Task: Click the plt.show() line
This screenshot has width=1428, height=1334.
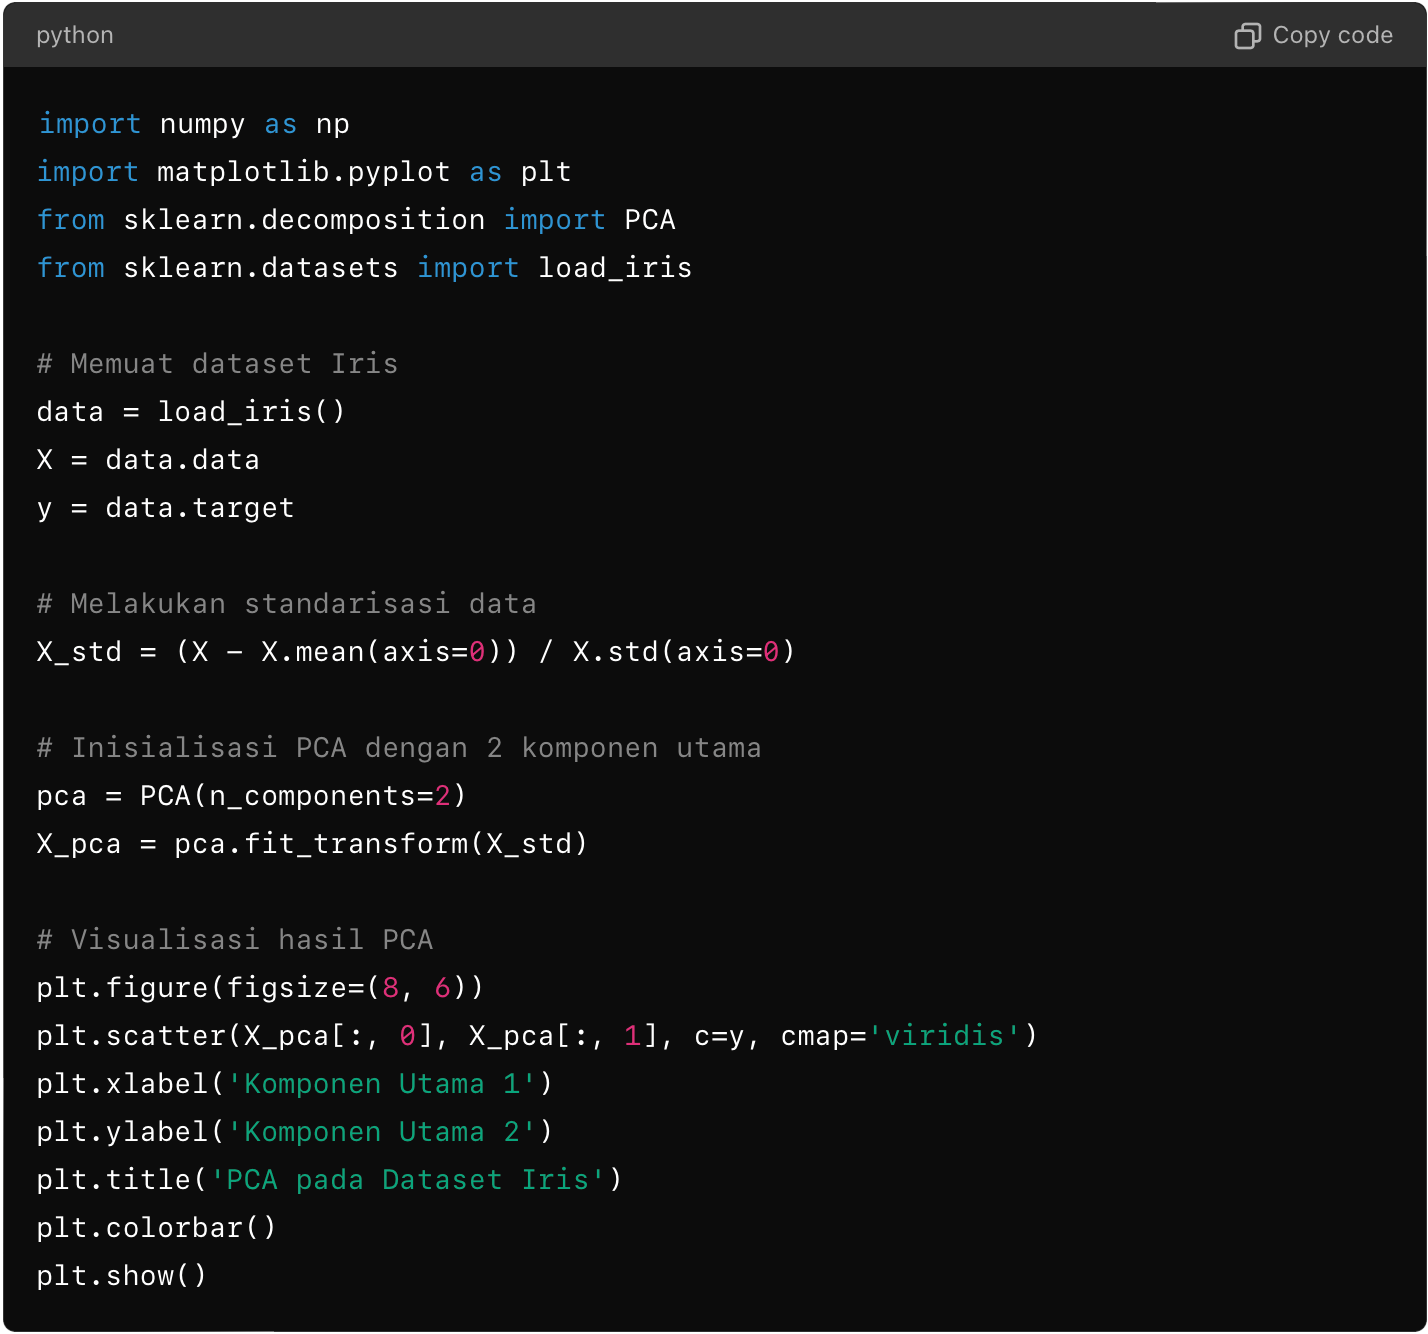Action: point(120,1275)
